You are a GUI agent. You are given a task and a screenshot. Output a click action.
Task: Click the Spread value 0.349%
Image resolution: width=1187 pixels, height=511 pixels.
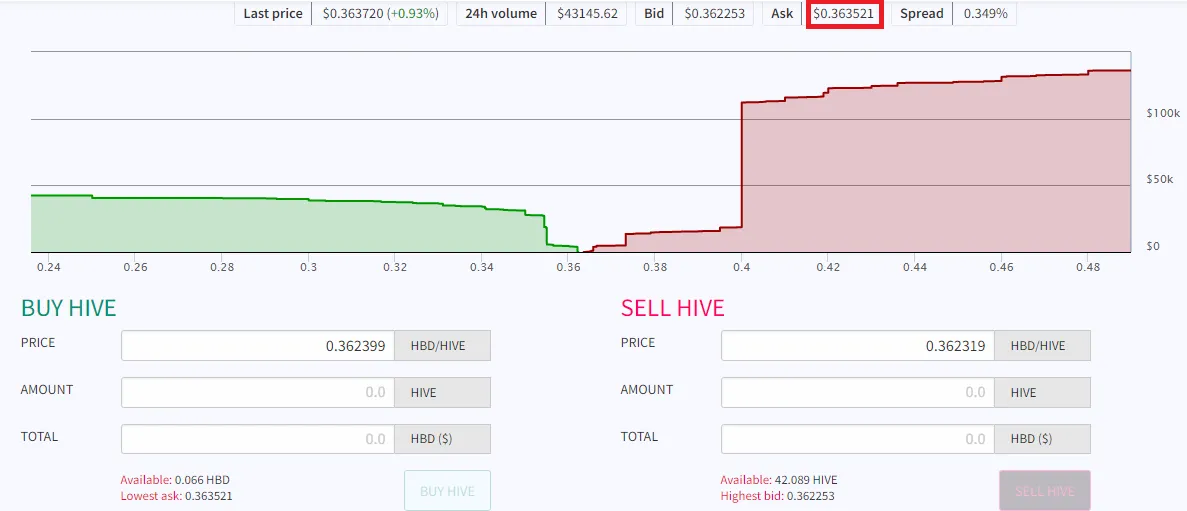tap(985, 14)
